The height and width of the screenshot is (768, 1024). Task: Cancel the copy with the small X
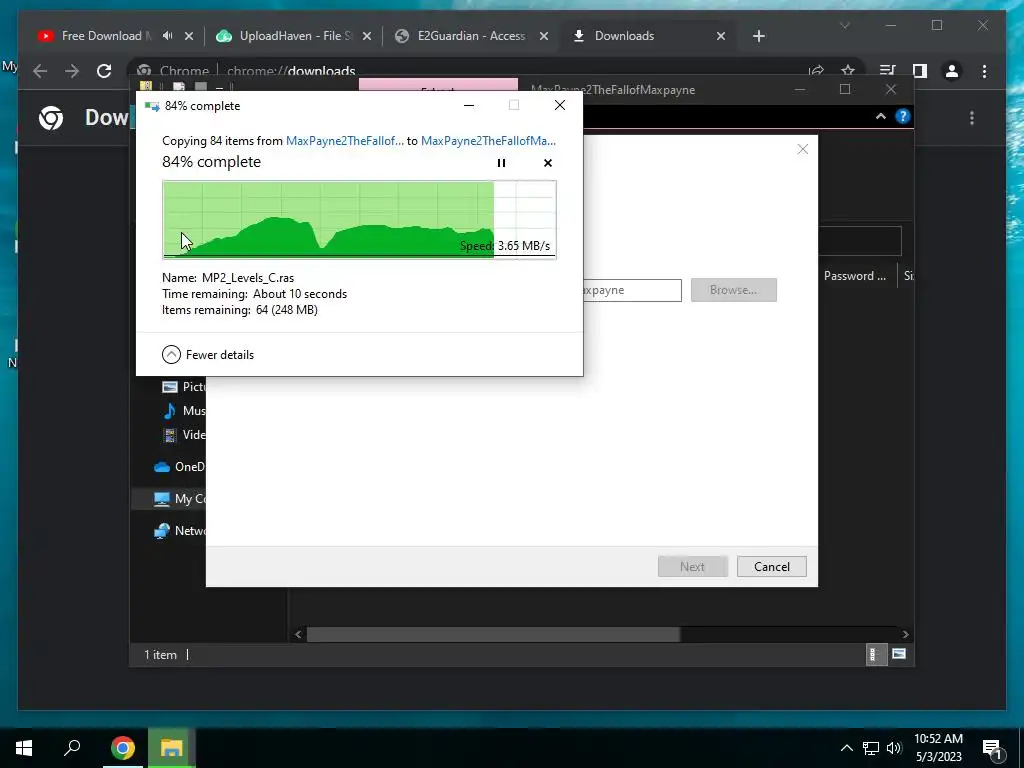548,163
